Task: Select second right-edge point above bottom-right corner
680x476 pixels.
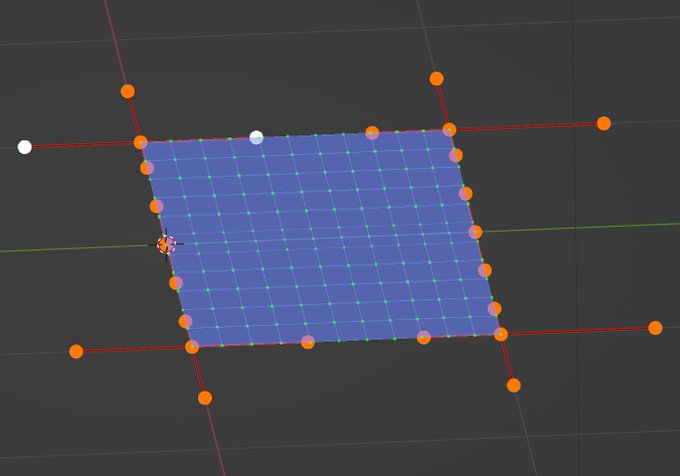Action: (484, 270)
